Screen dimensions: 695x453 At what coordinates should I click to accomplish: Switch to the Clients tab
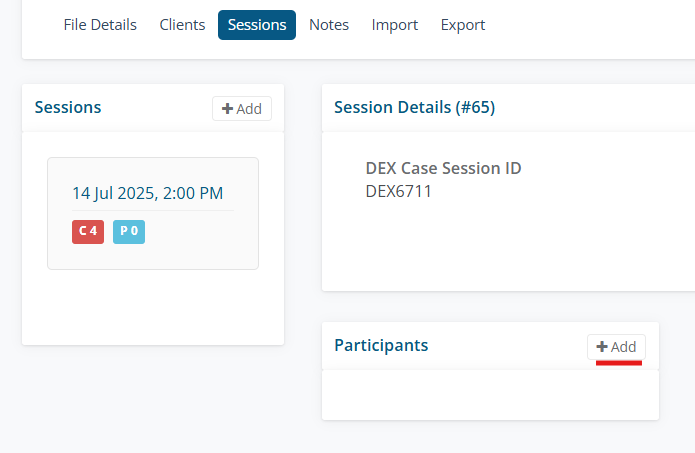pos(182,25)
